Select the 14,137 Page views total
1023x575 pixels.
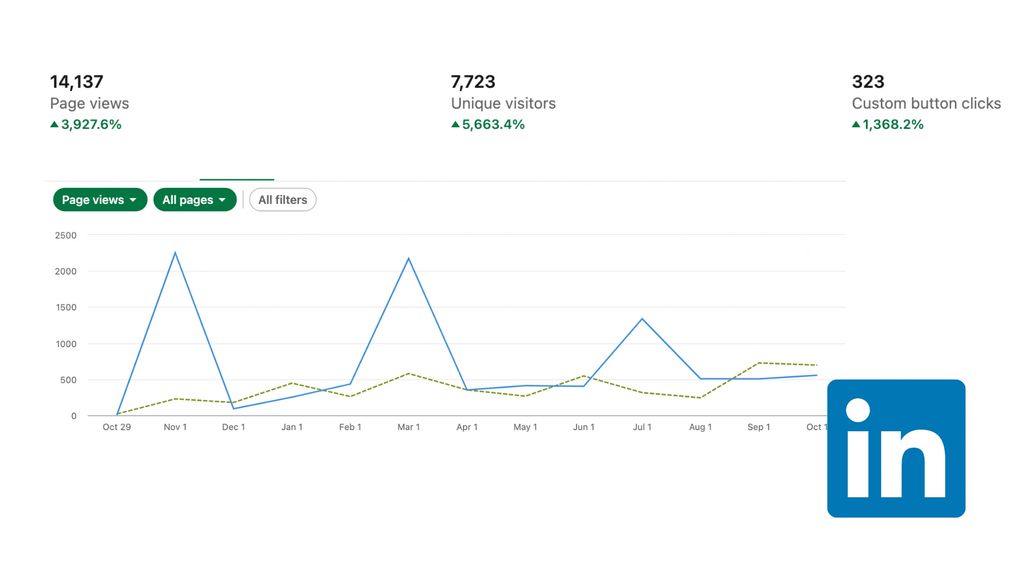coord(77,82)
